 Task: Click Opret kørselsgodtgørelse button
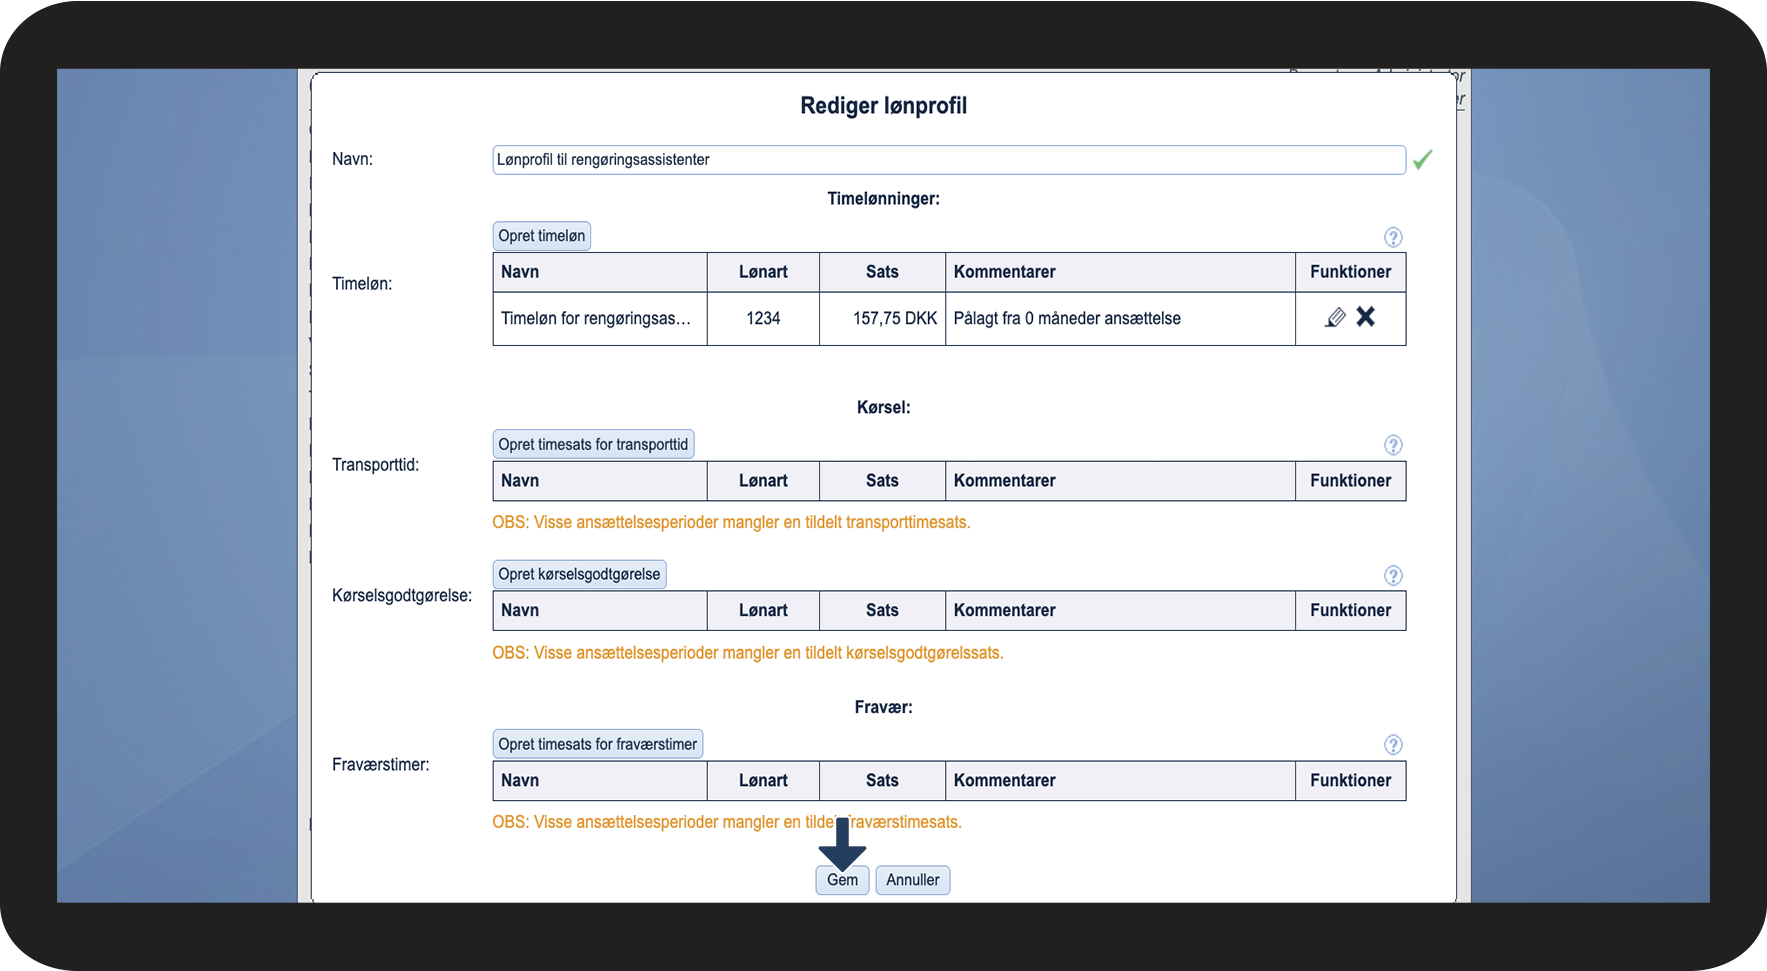[579, 574]
